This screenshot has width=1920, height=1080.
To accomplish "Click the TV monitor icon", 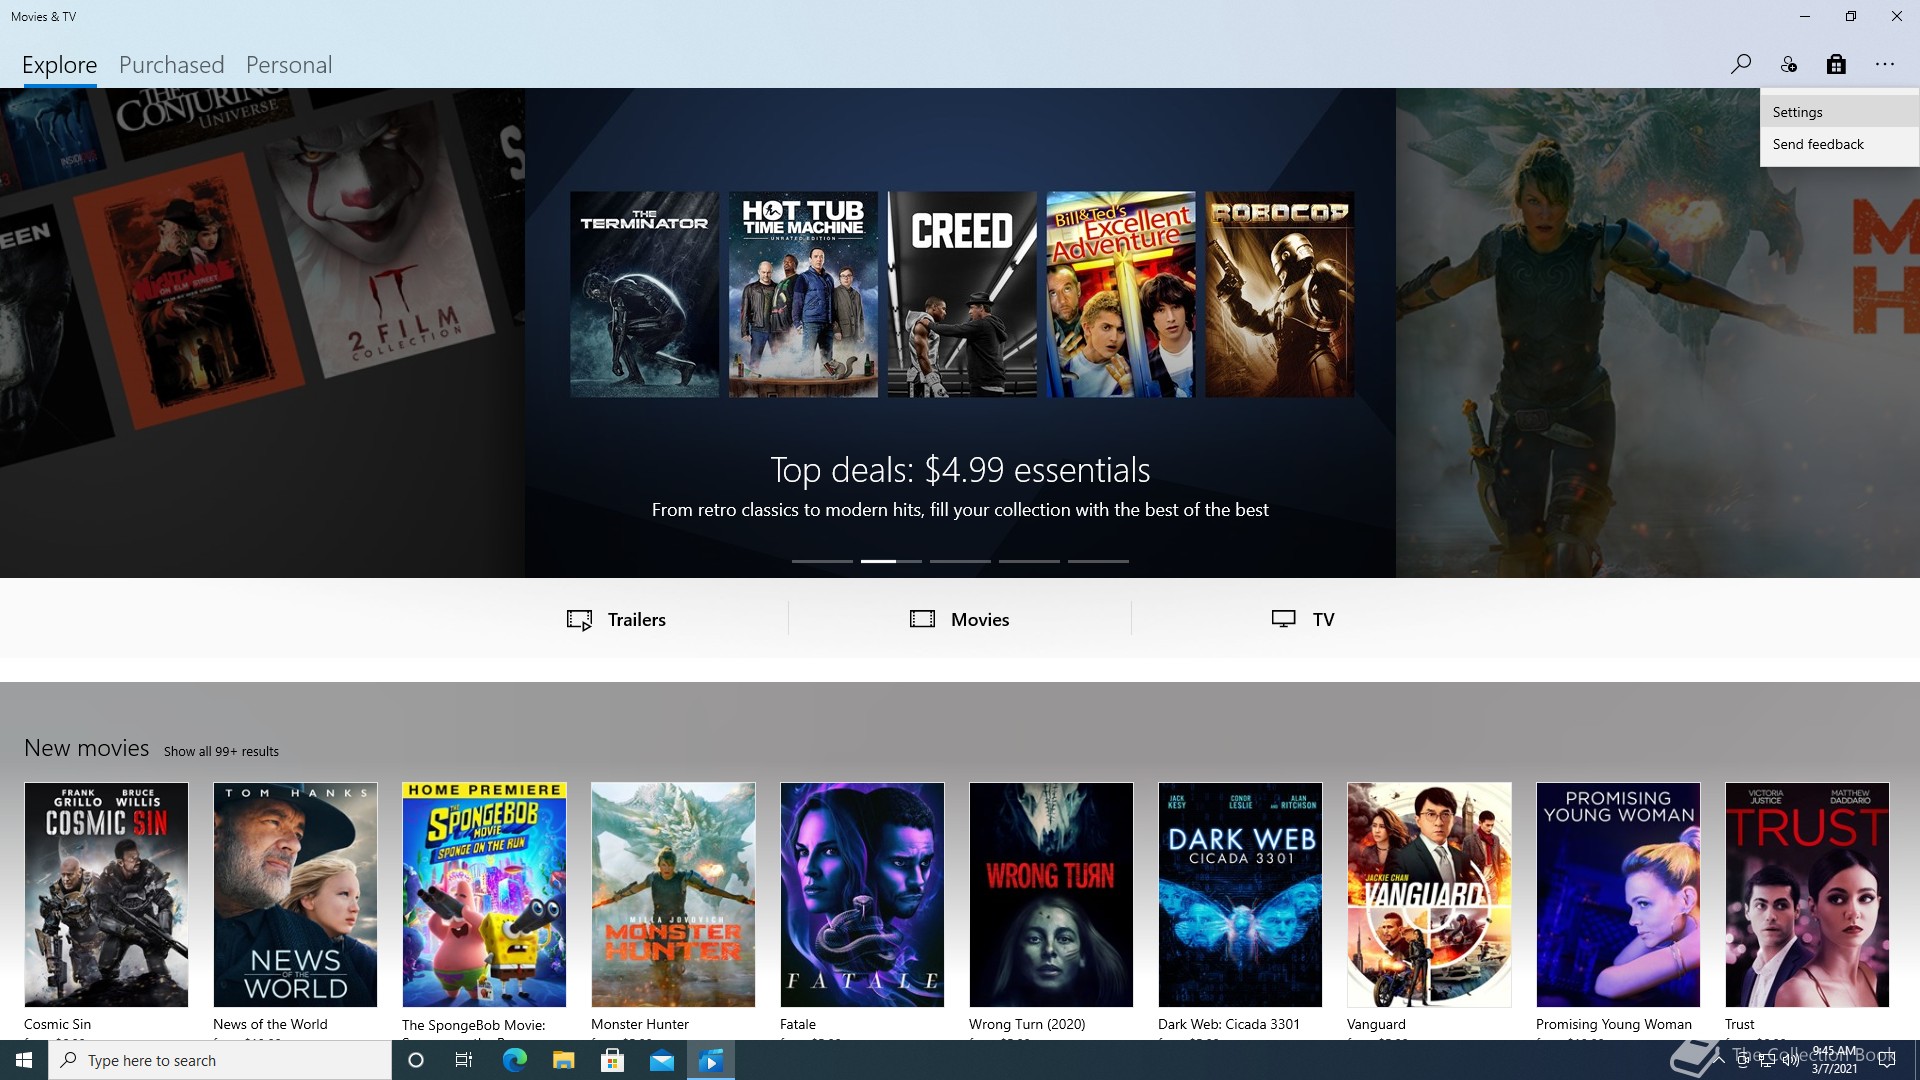I will pyautogui.click(x=1284, y=619).
